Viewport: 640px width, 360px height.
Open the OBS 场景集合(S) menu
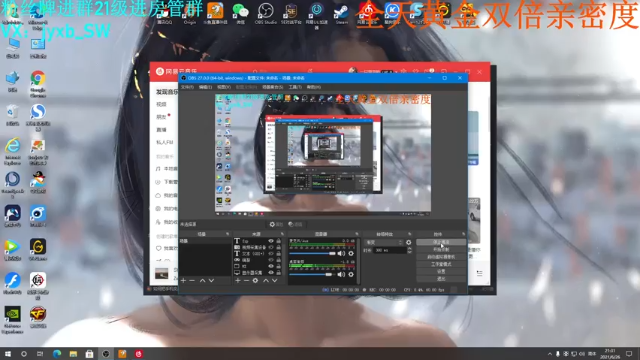272,87
